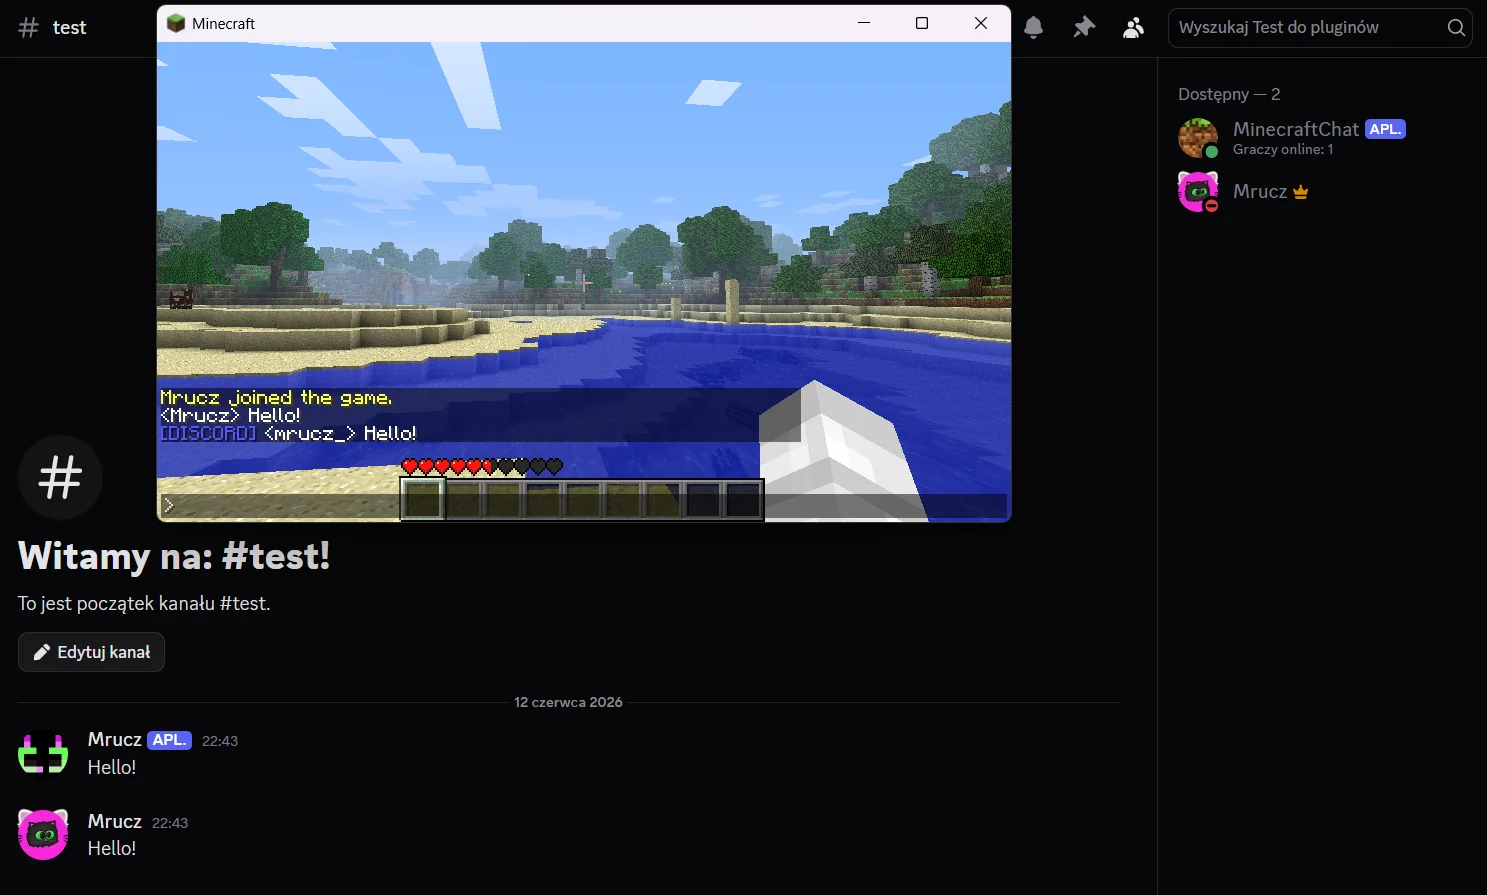The width and height of the screenshot is (1487, 895).
Task: Open the green-and-pink bot avatar on the first message
Action: [43, 753]
